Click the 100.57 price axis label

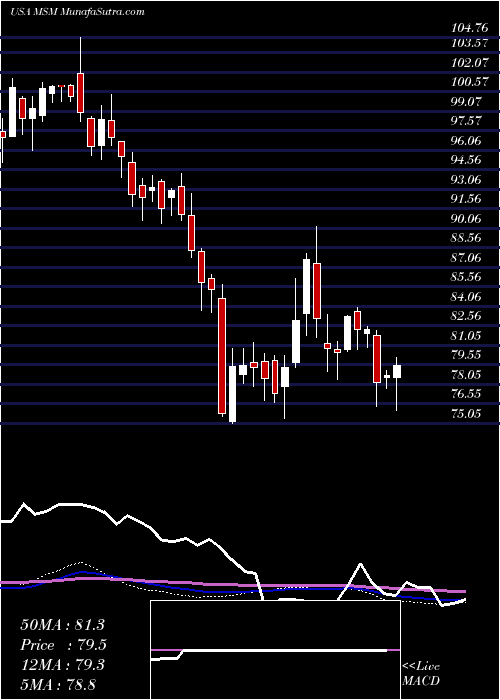pyautogui.click(x=472, y=82)
